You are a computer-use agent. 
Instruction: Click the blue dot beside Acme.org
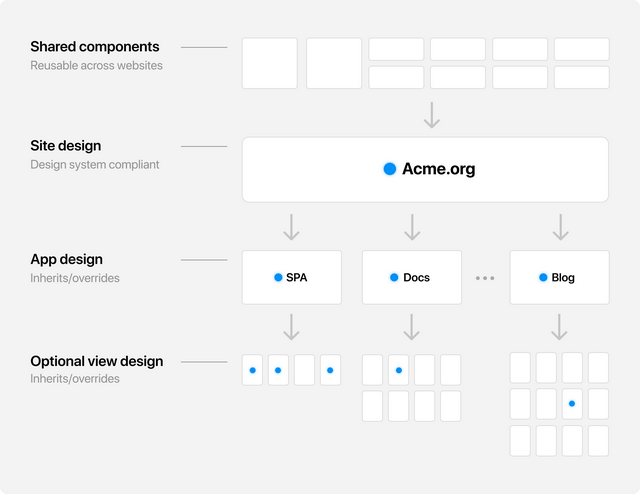390,169
